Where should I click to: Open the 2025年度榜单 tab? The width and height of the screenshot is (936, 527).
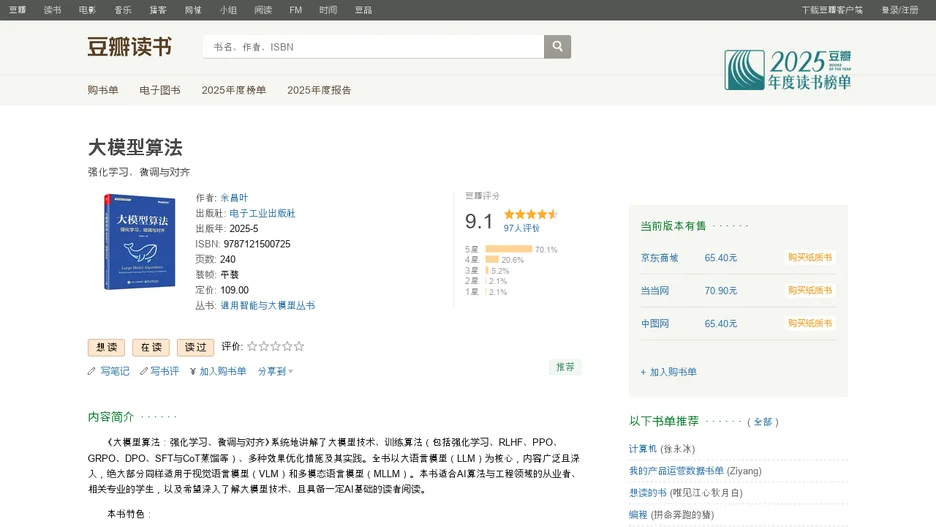coord(233,90)
